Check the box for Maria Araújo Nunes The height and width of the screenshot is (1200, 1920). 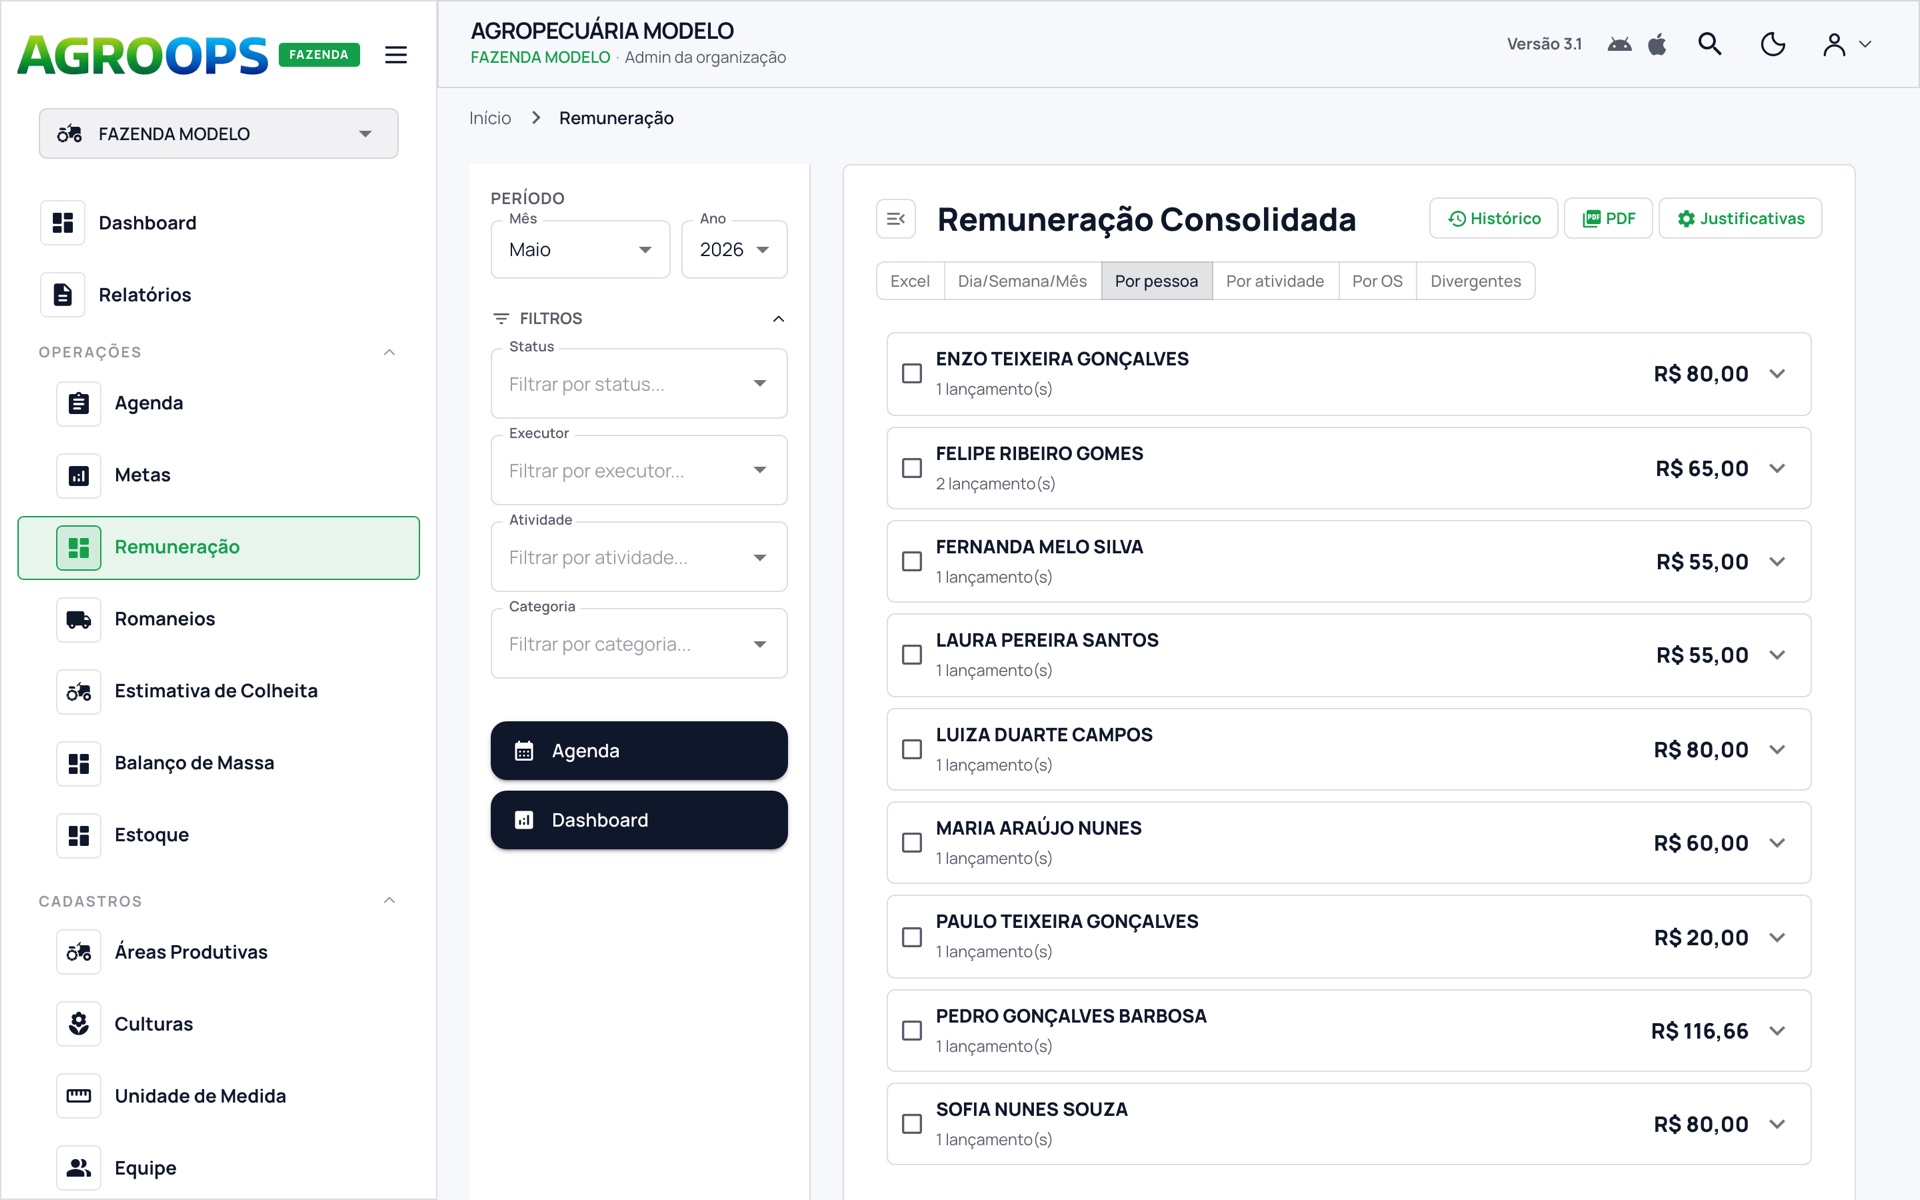(x=912, y=843)
